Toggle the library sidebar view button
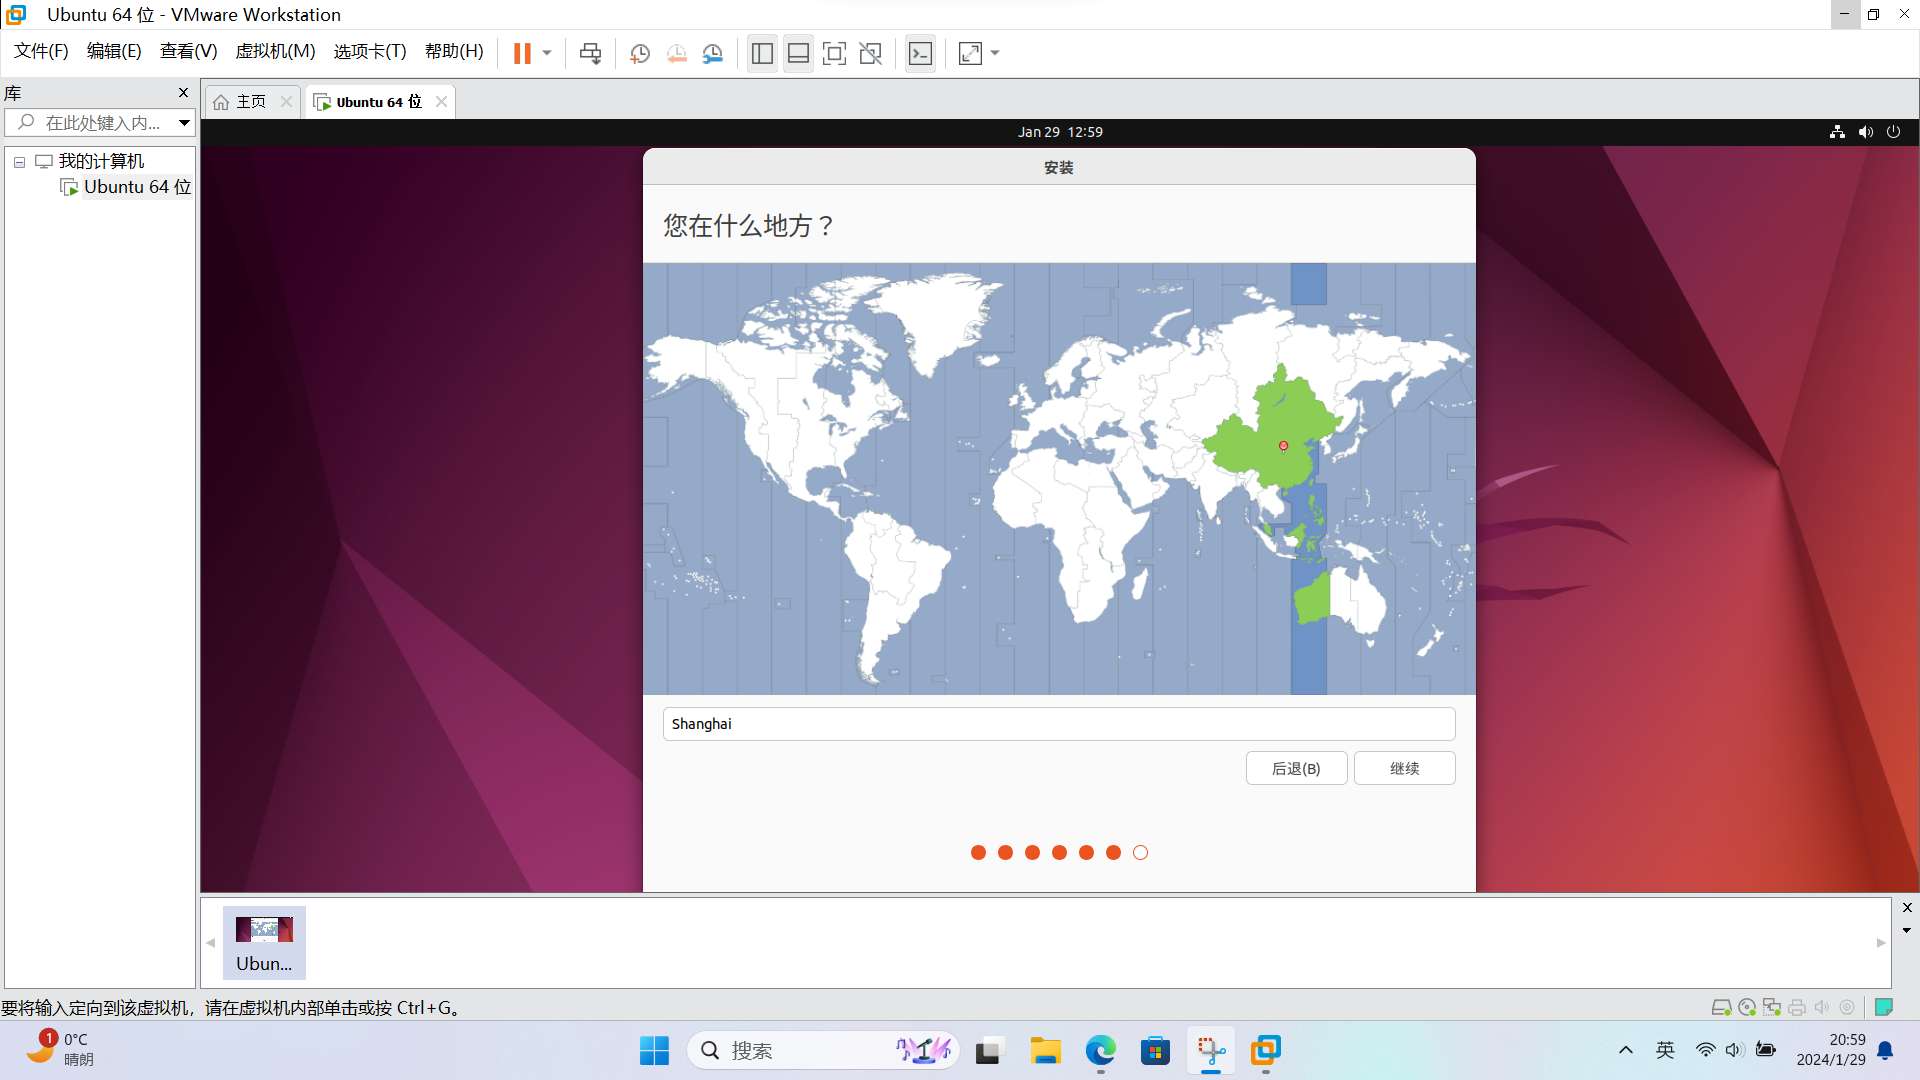The width and height of the screenshot is (1920, 1080). tap(762, 53)
